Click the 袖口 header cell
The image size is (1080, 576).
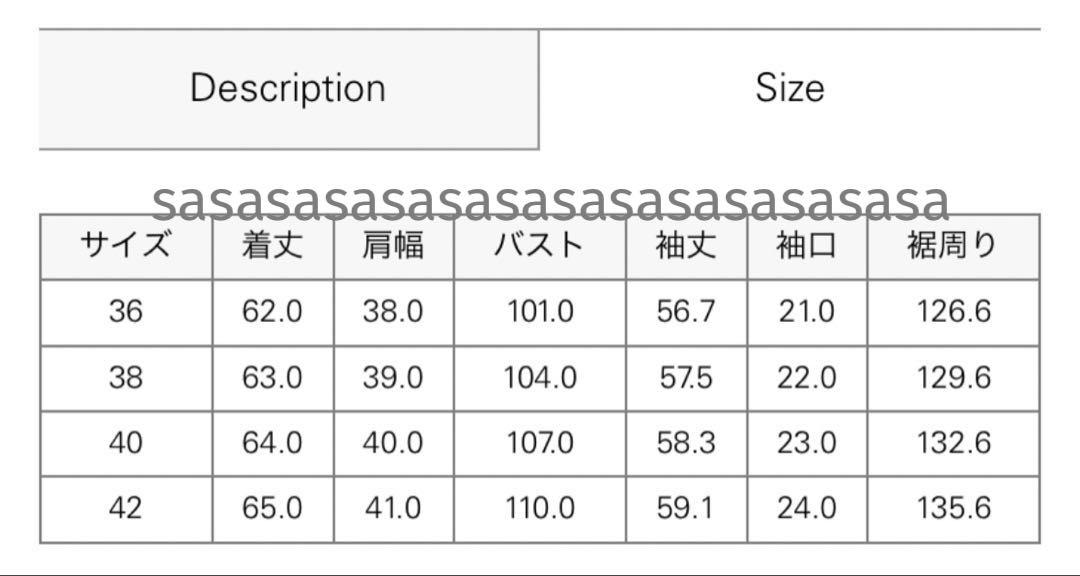807,247
